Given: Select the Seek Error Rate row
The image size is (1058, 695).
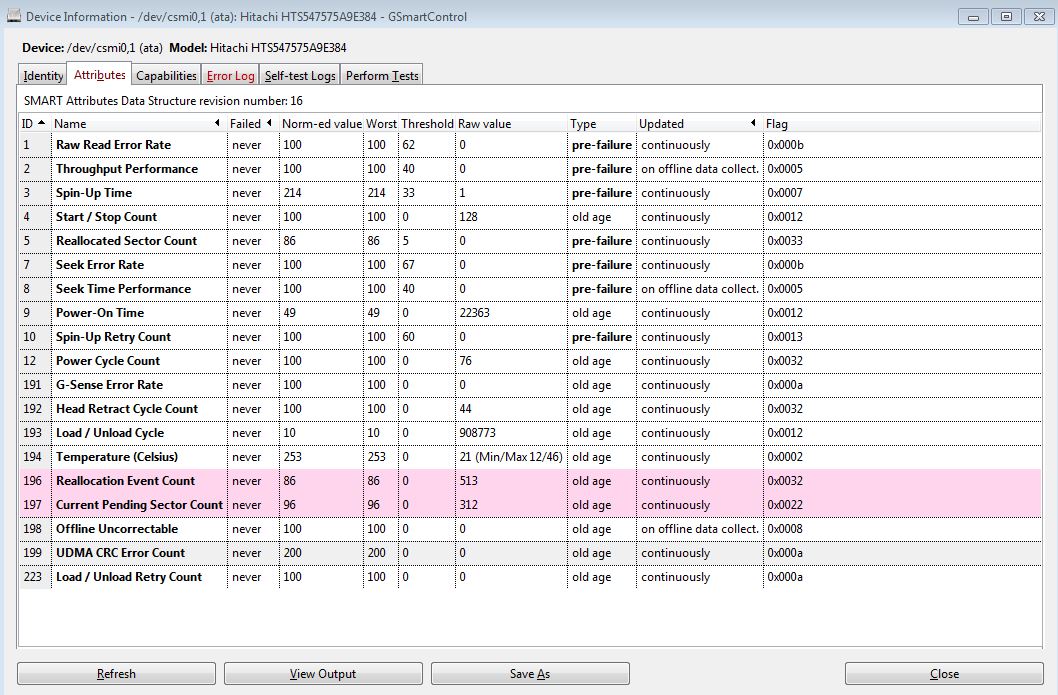Looking at the screenshot, I should (x=530, y=265).
